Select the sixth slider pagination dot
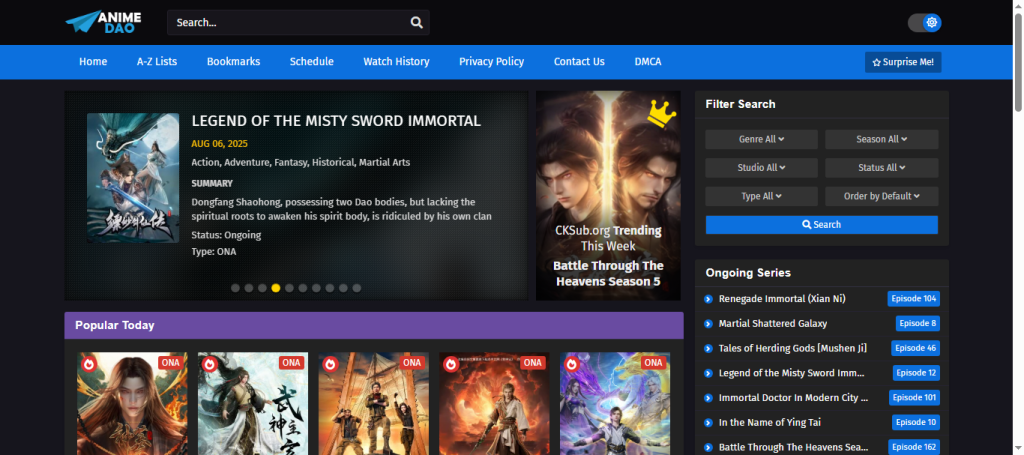The width and height of the screenshot is (1024, 455). (x=303, y=288)
